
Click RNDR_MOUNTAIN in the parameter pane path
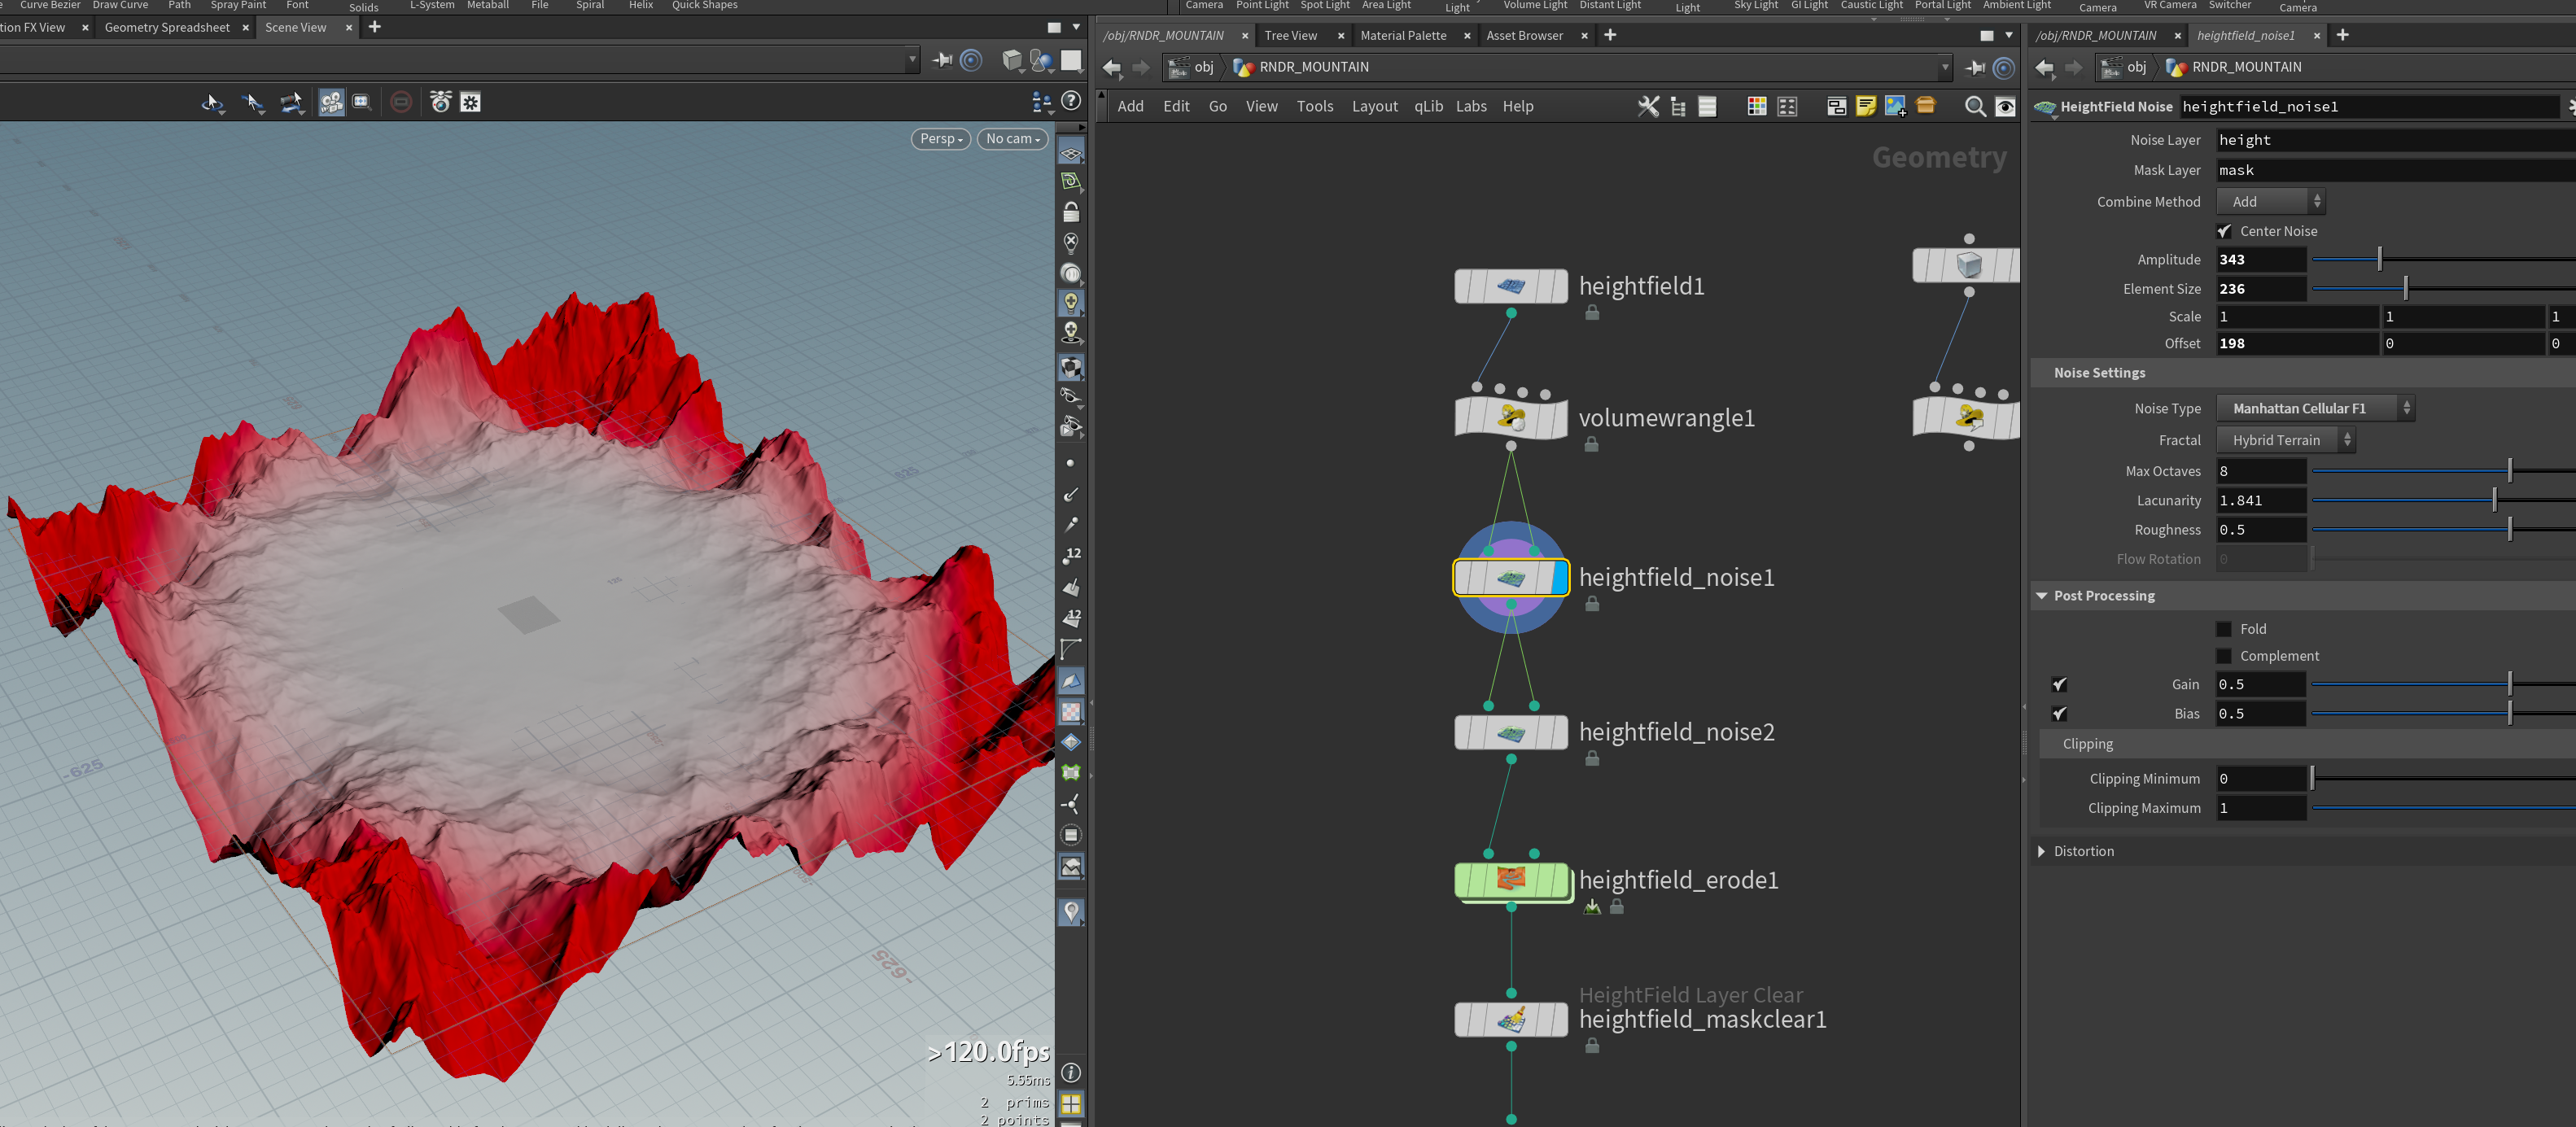point(2247,67)
